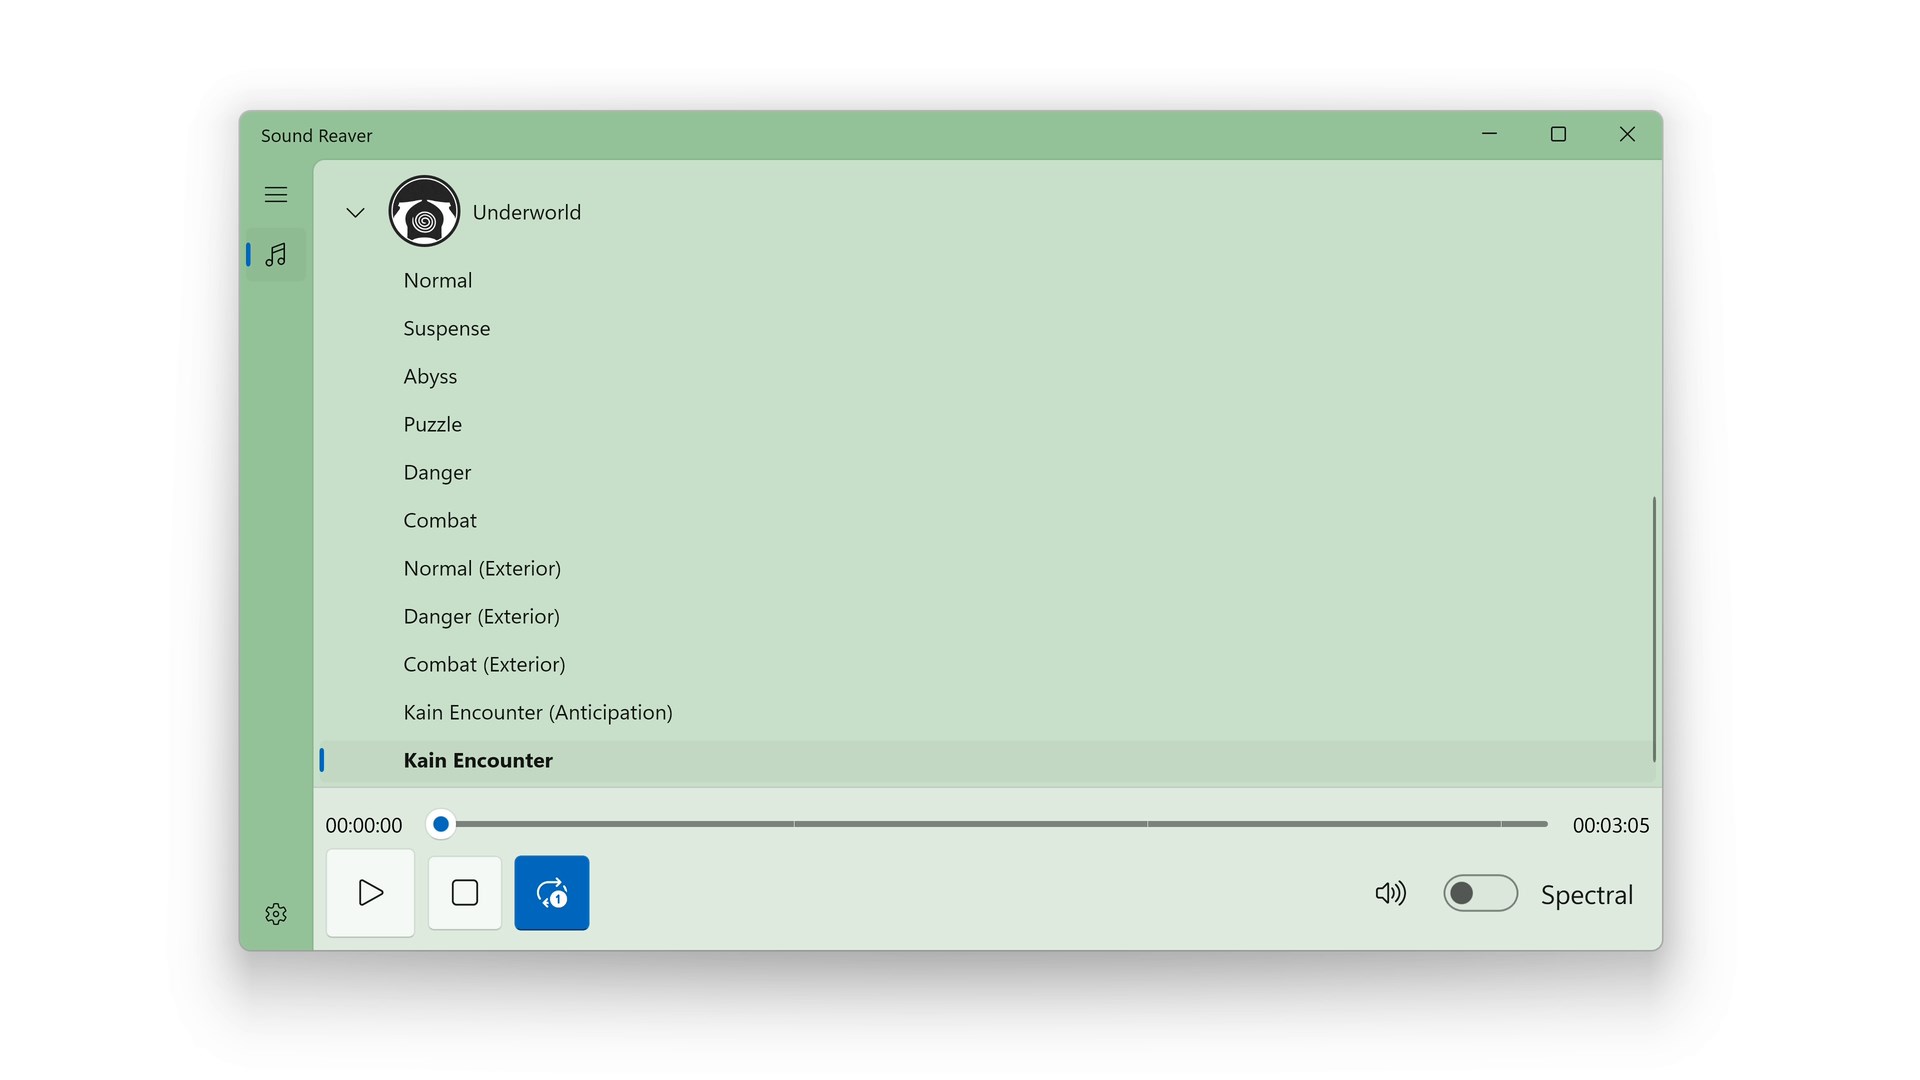Select the Puzzle track
Image resolution: width=1920 pixels, height=1080 pixels.
(x=432, y=425)
